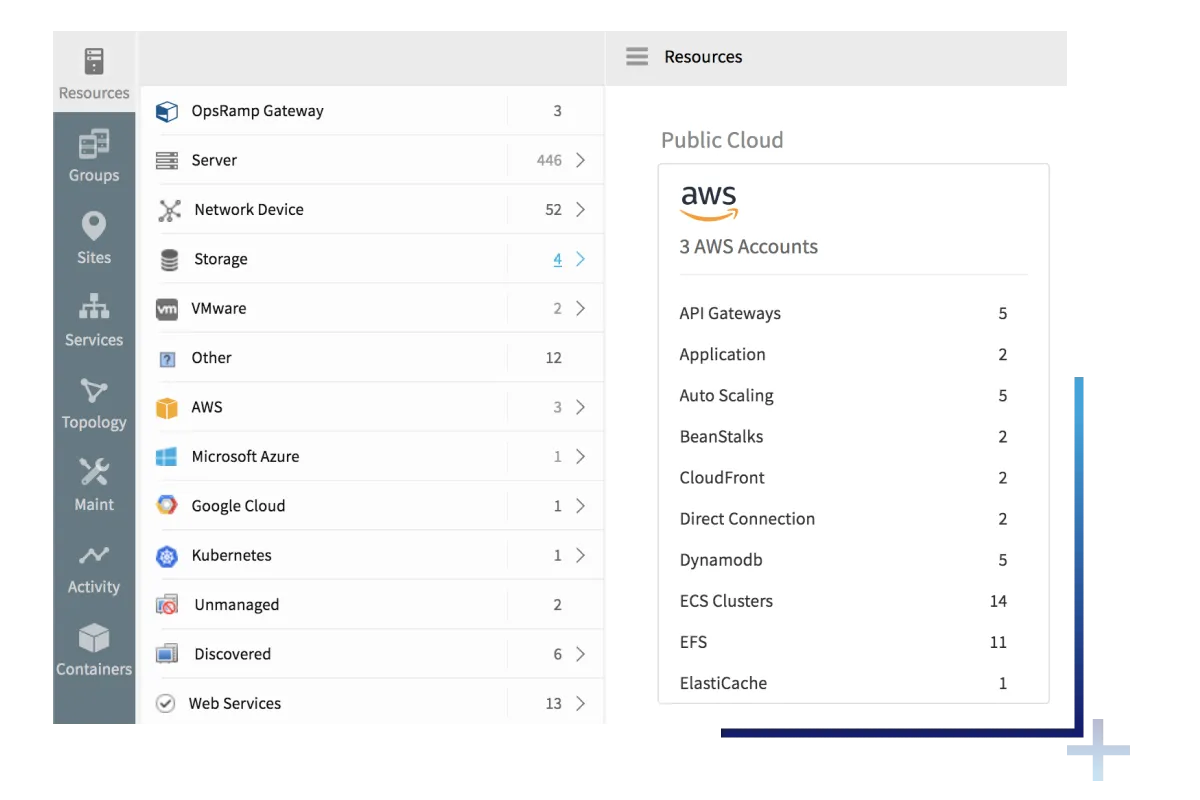Expand the VMware row chevron

click(x=581, y=309)
